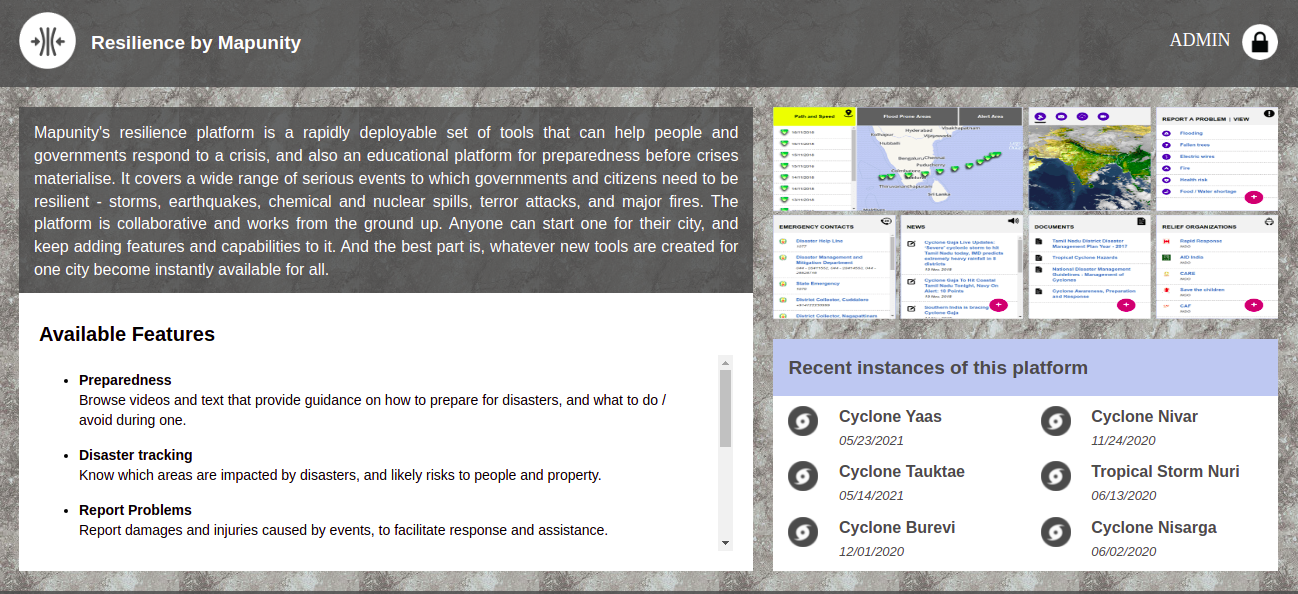Select the Documents panel thumbnail
This screenshot has height=594, width=1298.
1089,267
